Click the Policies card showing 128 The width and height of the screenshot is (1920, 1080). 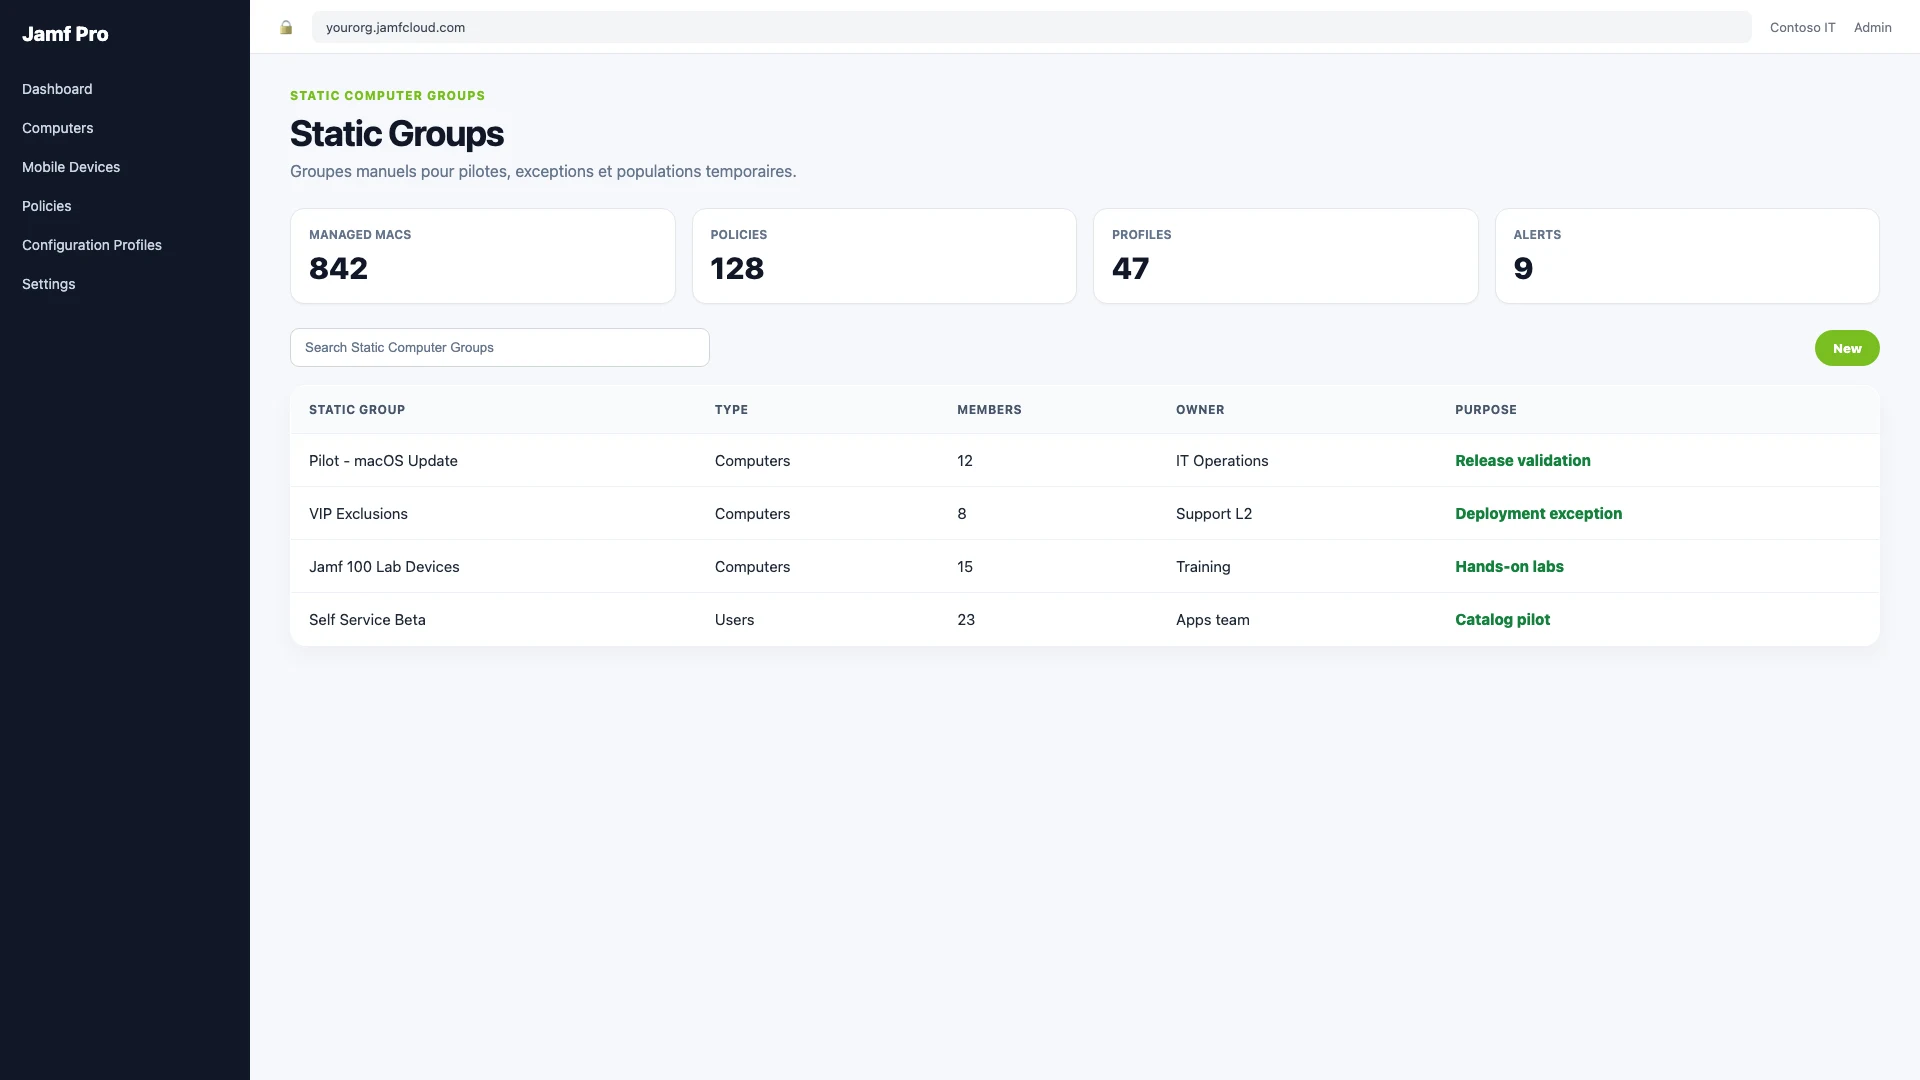884,256
